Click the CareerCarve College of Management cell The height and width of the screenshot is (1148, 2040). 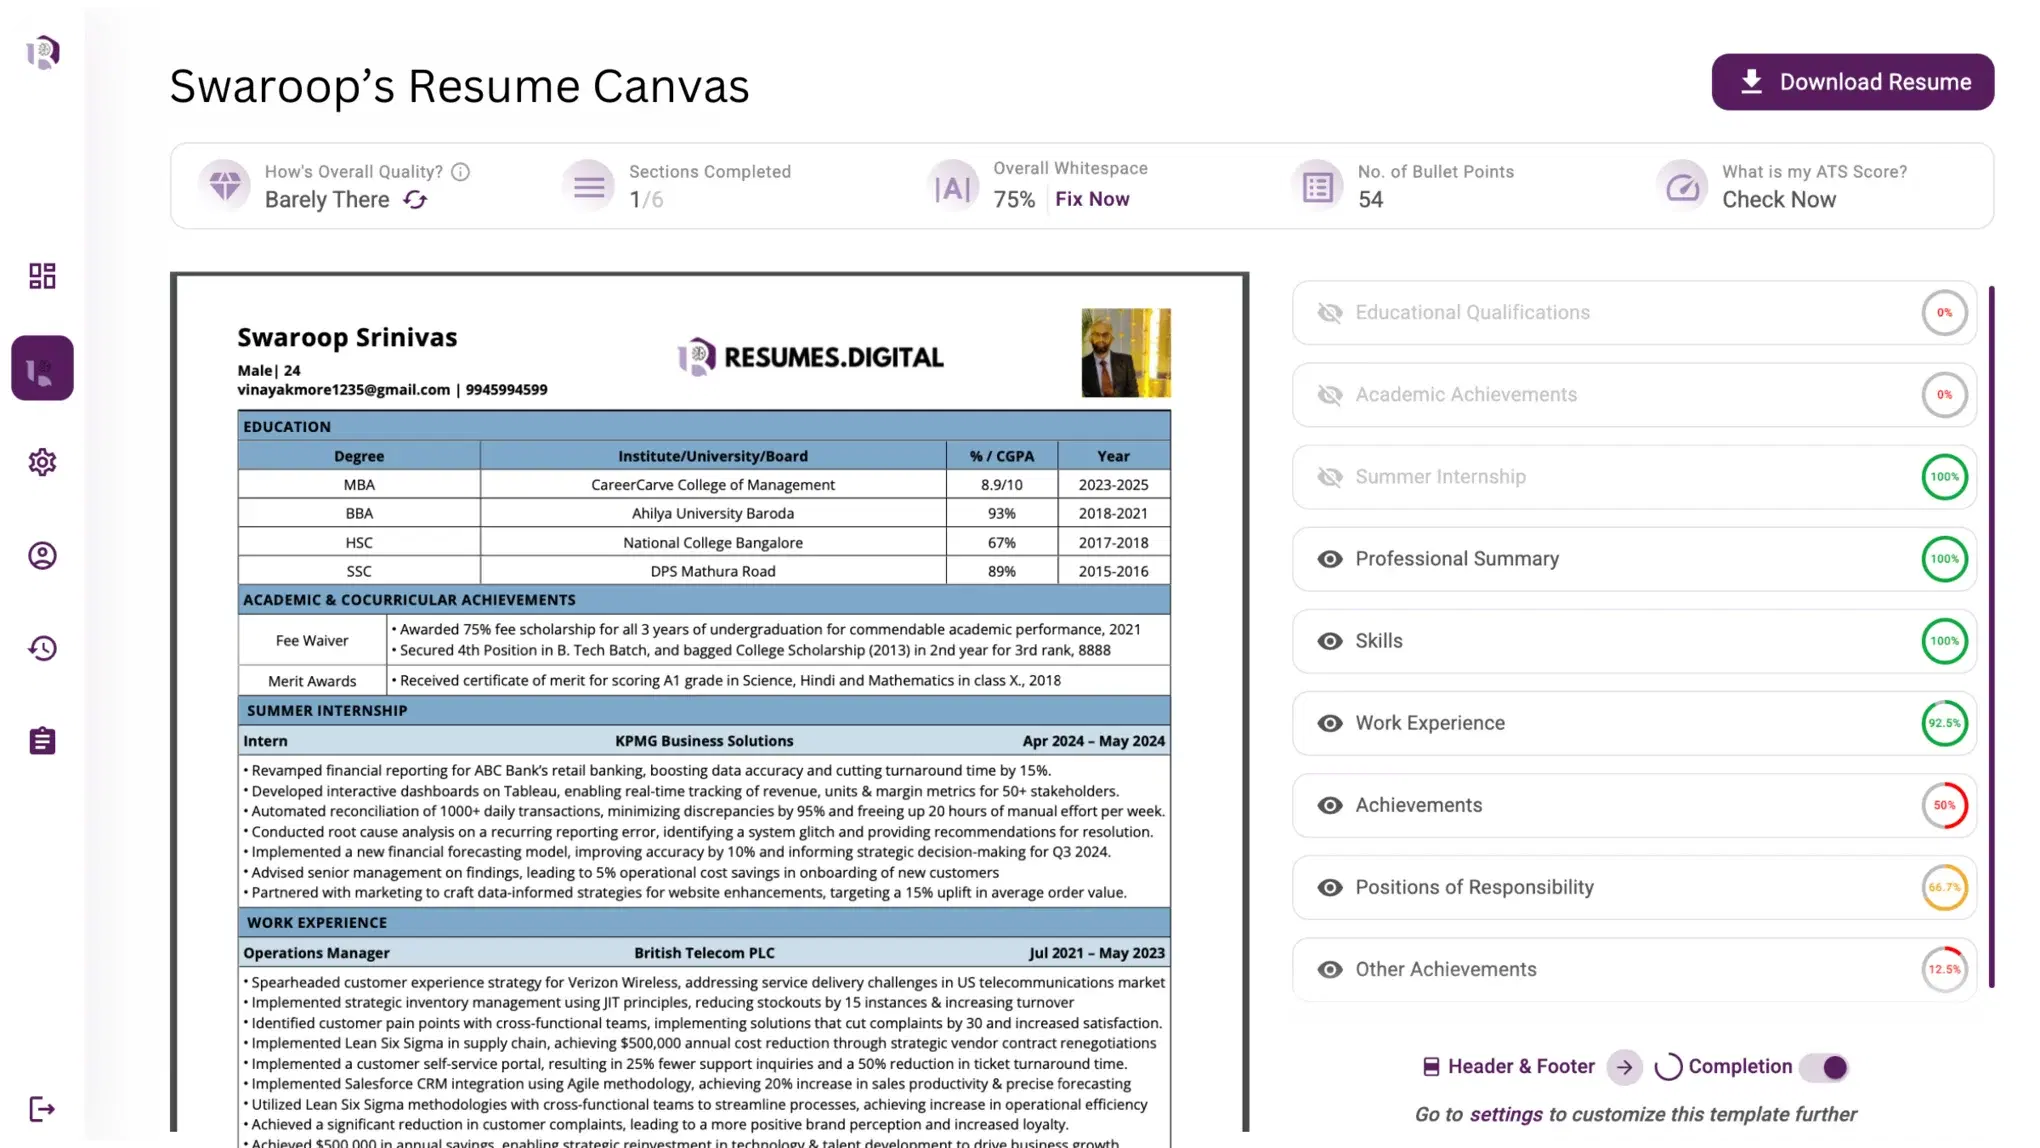[712, 484]
